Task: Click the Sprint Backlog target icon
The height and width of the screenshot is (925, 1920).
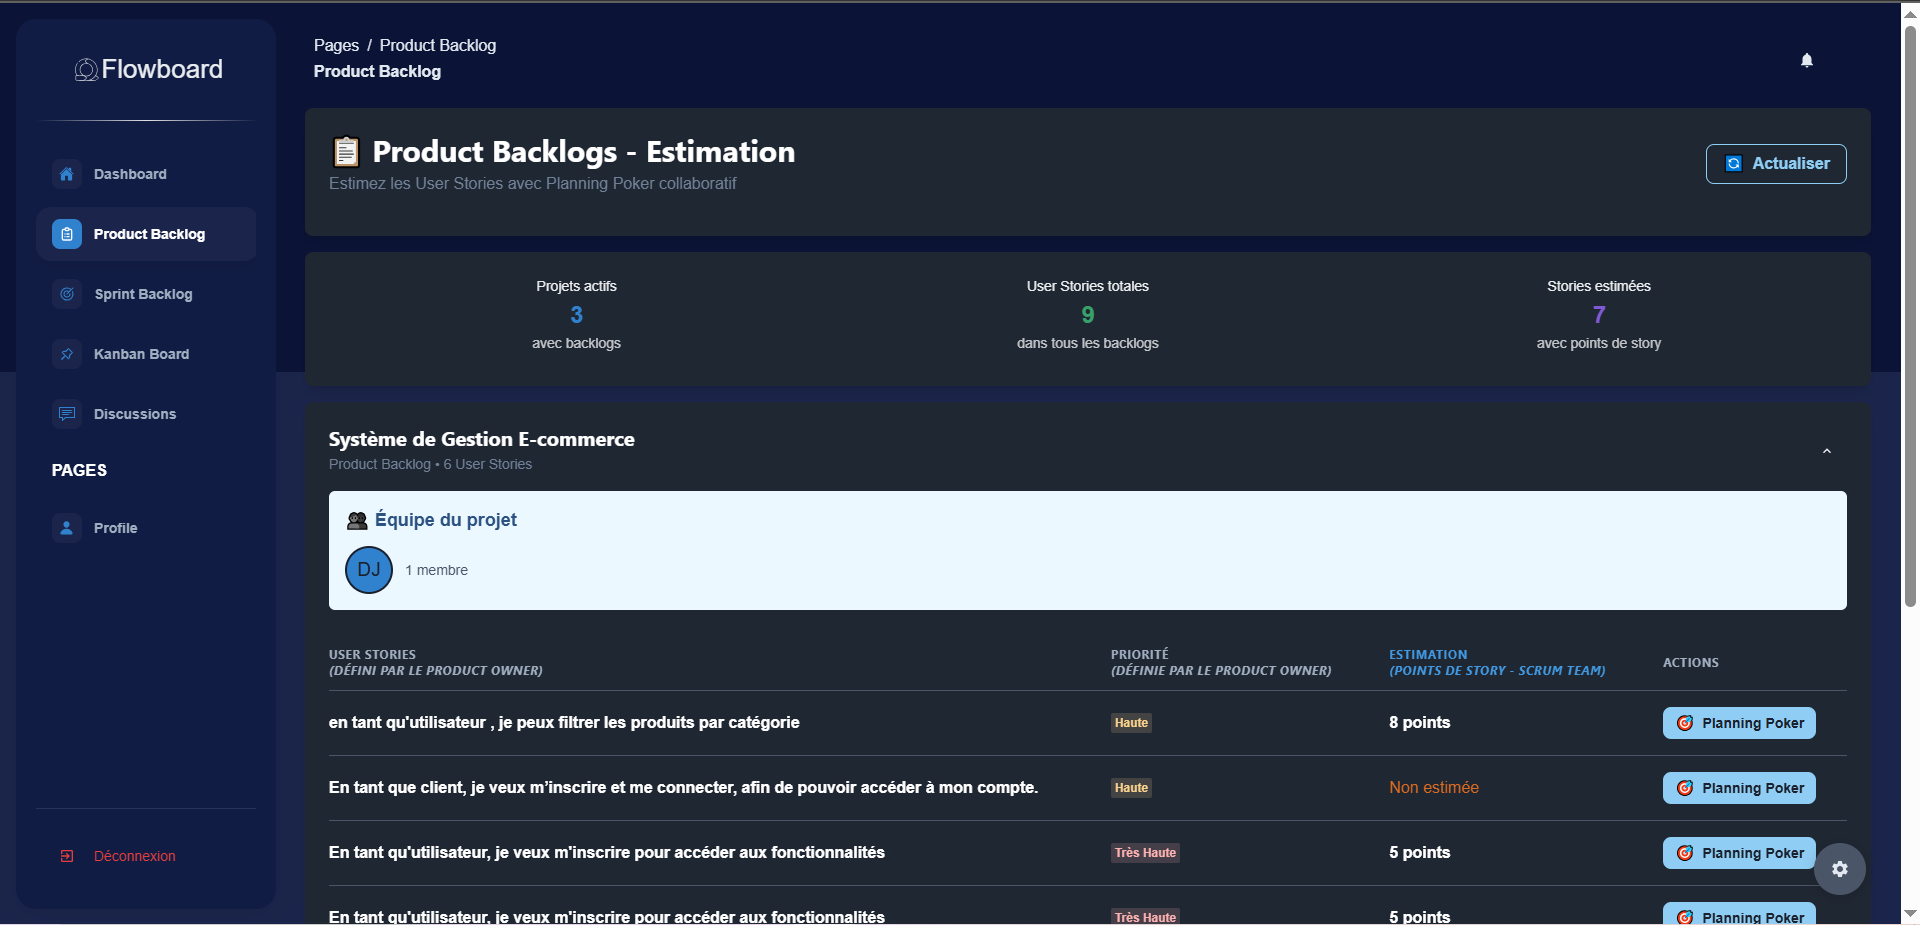Action: point(67,294)
